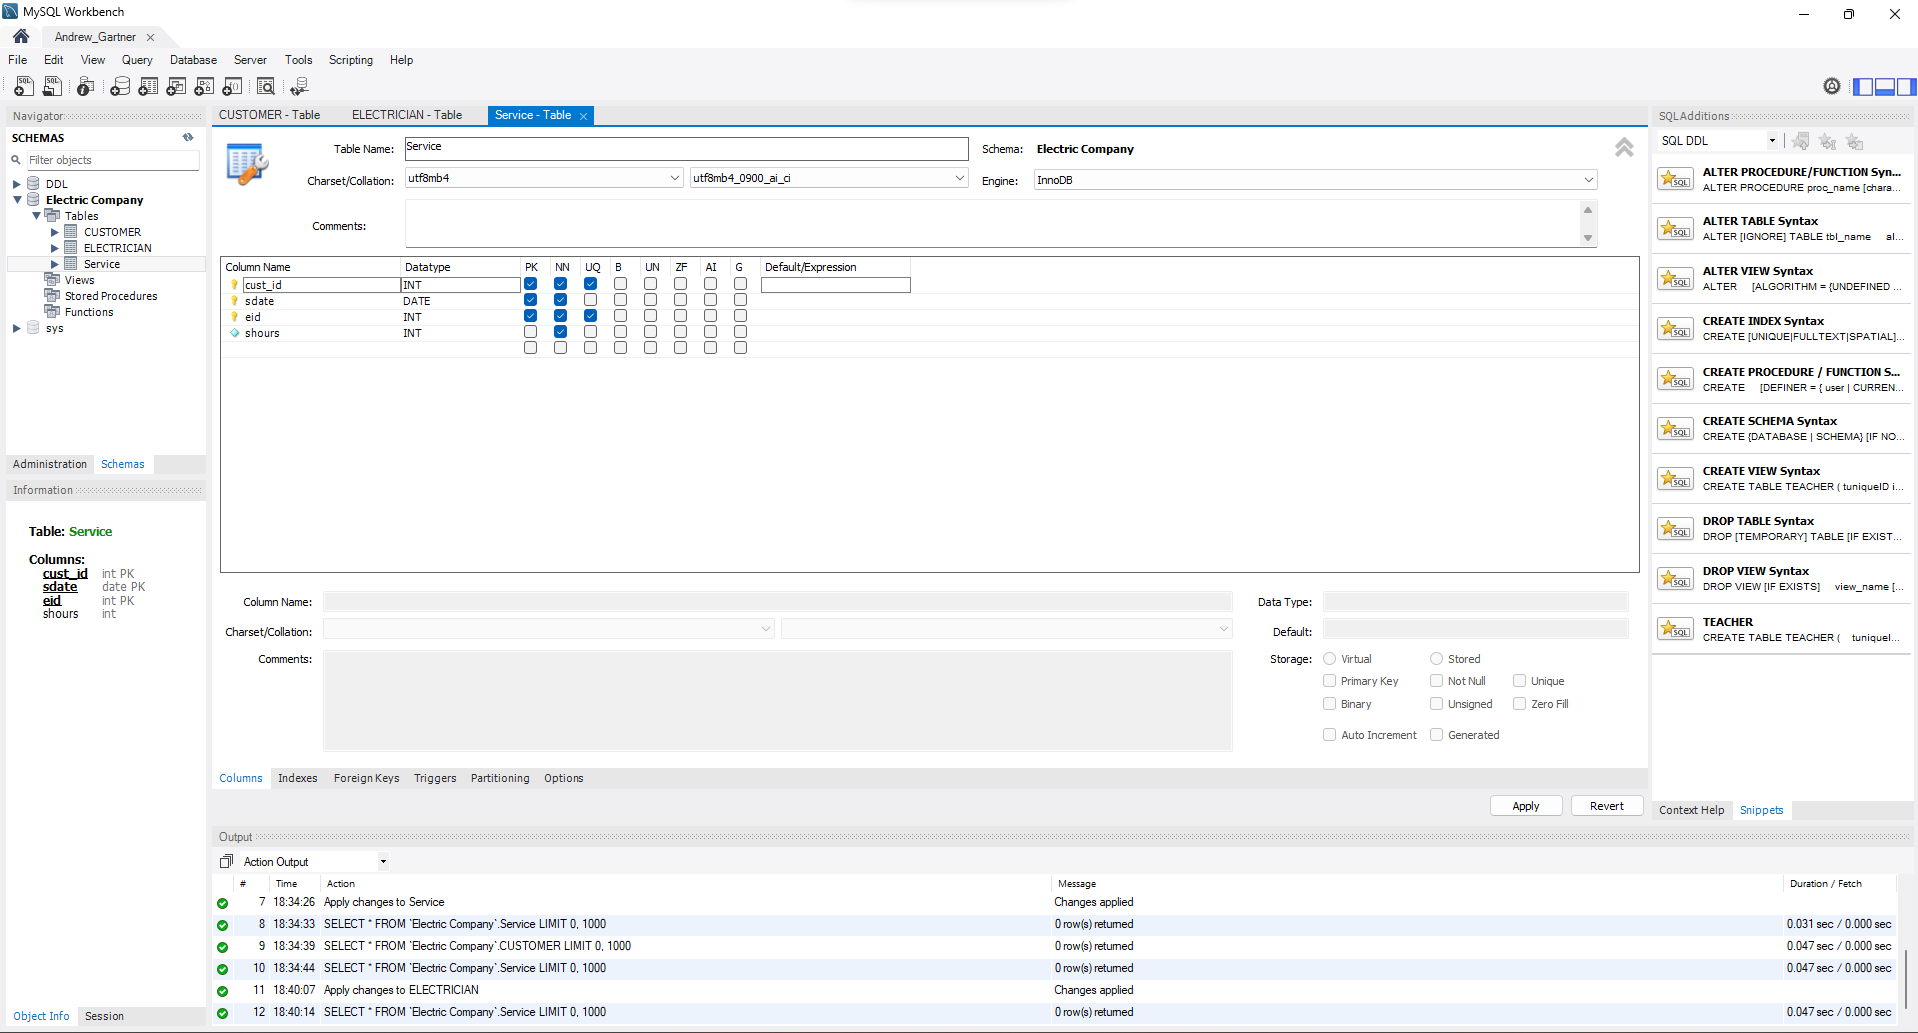This screenshot has height=1033, width=1918.
Task: Open the Context Help tab
Action: 1692,810
